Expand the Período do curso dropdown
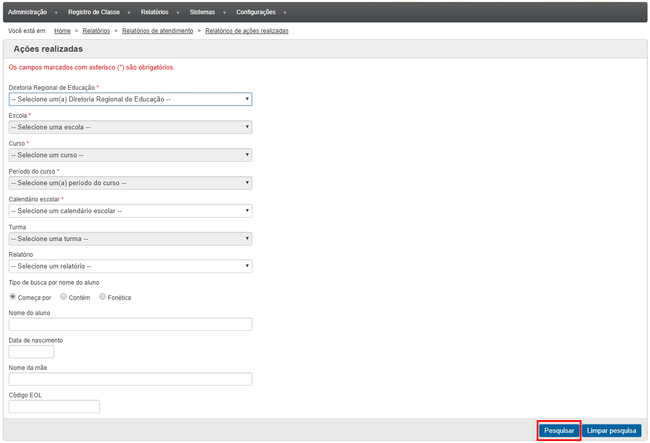Viewport: 650px width, 443px height. point(130,183)
